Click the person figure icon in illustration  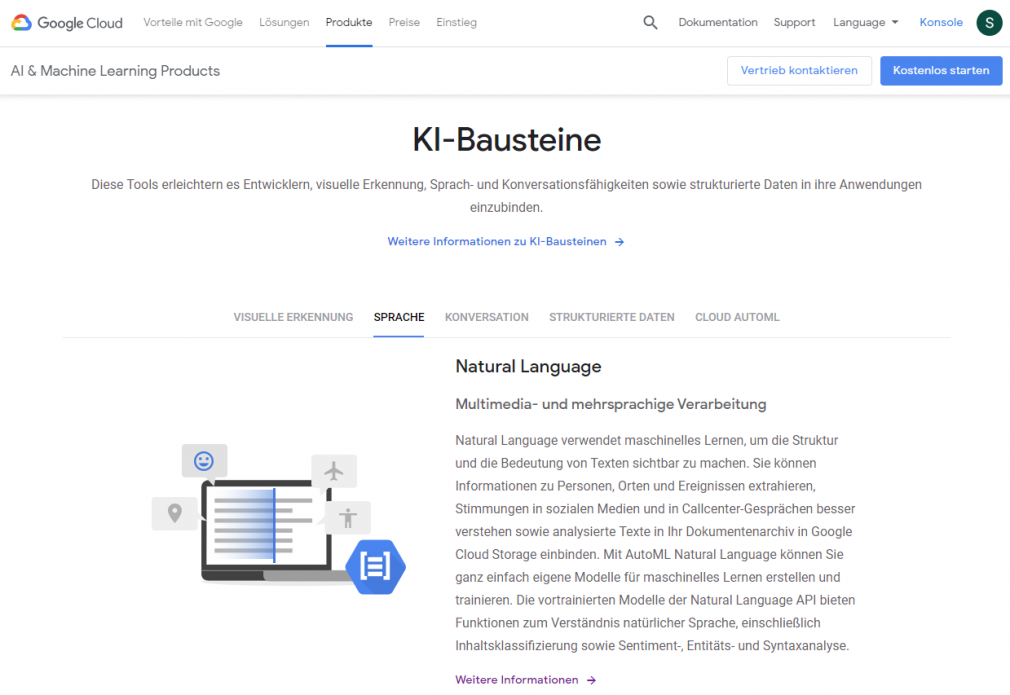point(348,517)
